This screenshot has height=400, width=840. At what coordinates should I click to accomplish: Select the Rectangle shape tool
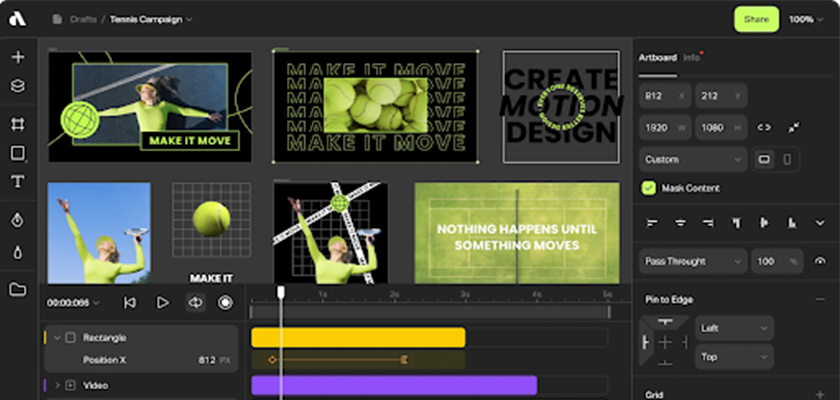(x=18, y=153)
